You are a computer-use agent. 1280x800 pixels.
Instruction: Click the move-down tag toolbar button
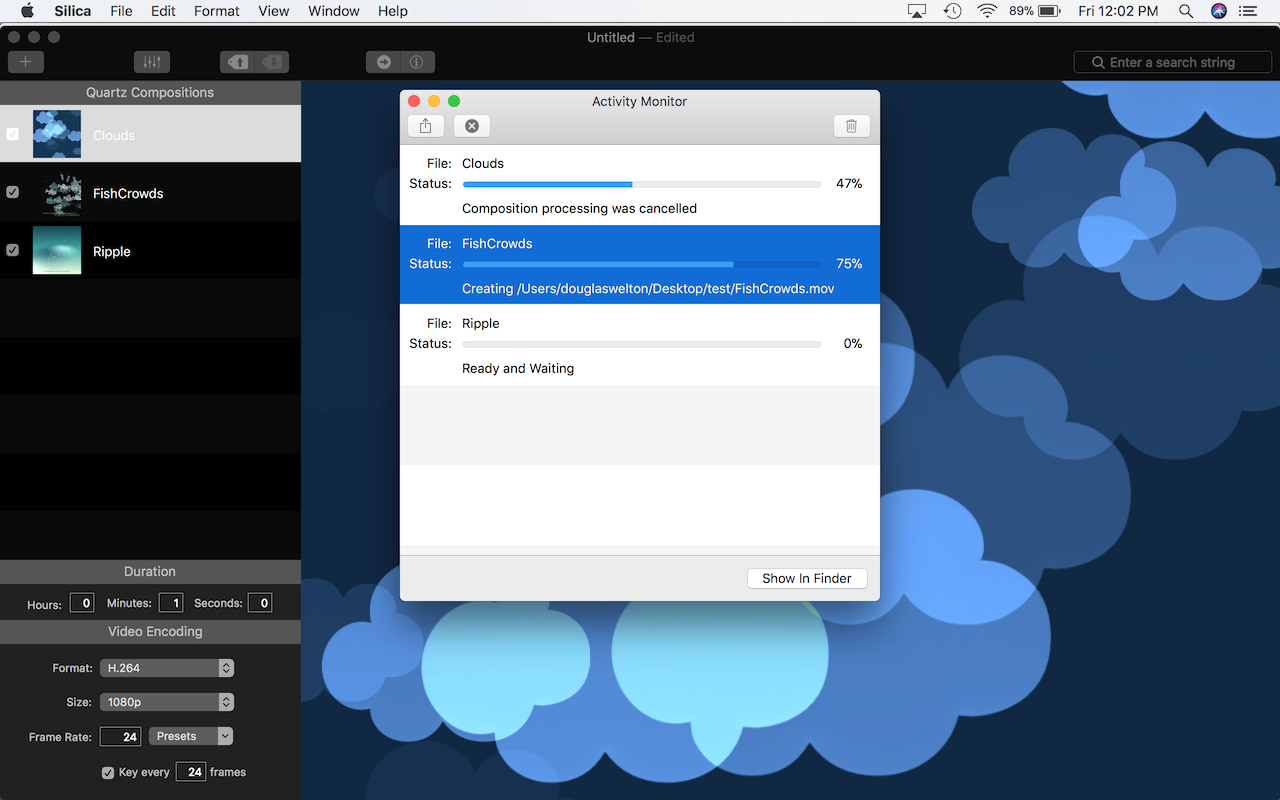tap(271, 62)
